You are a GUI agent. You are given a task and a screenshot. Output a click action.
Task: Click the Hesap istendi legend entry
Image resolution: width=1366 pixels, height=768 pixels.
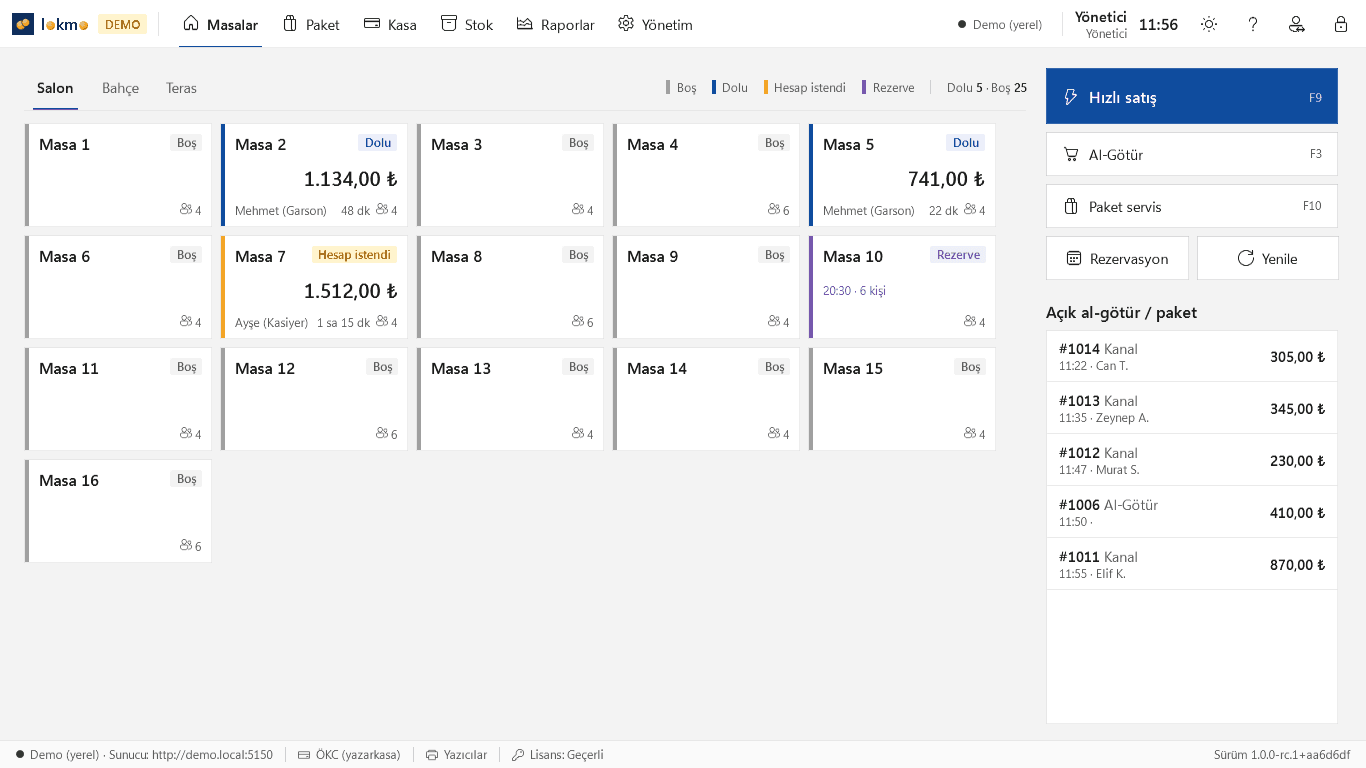804,88
